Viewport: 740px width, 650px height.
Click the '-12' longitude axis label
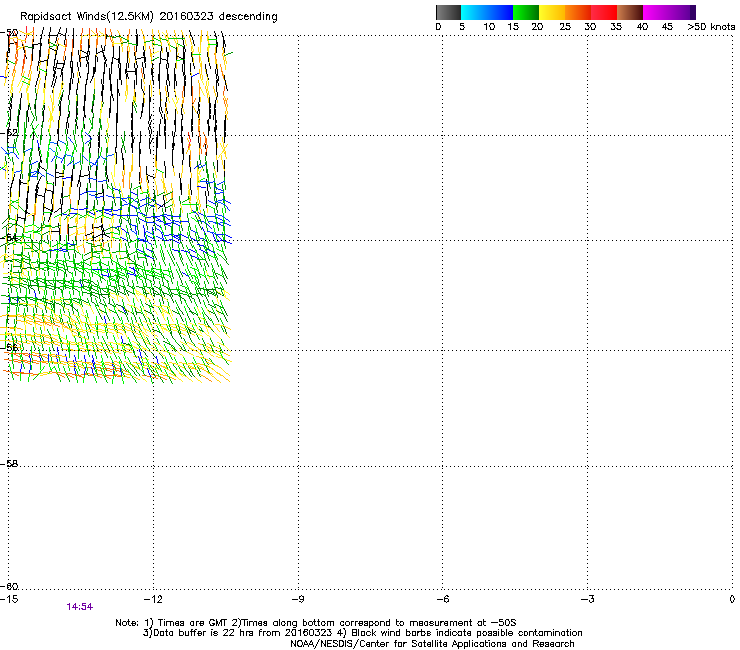click(x=153, y=599)
